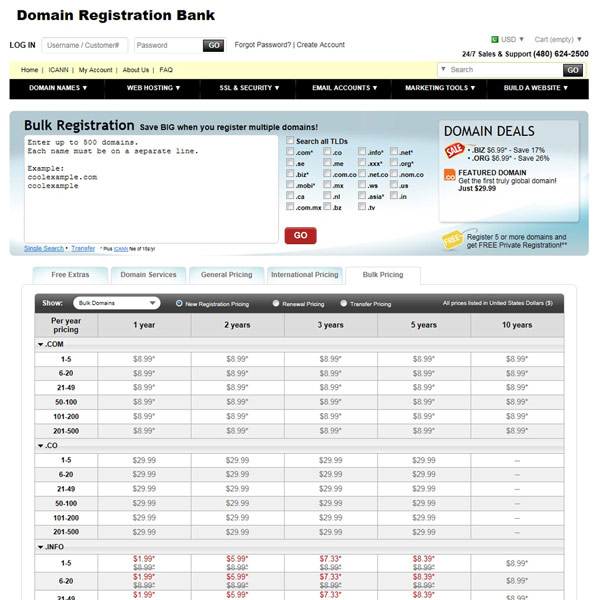Click the Single Search link

[x=44, y=248]
